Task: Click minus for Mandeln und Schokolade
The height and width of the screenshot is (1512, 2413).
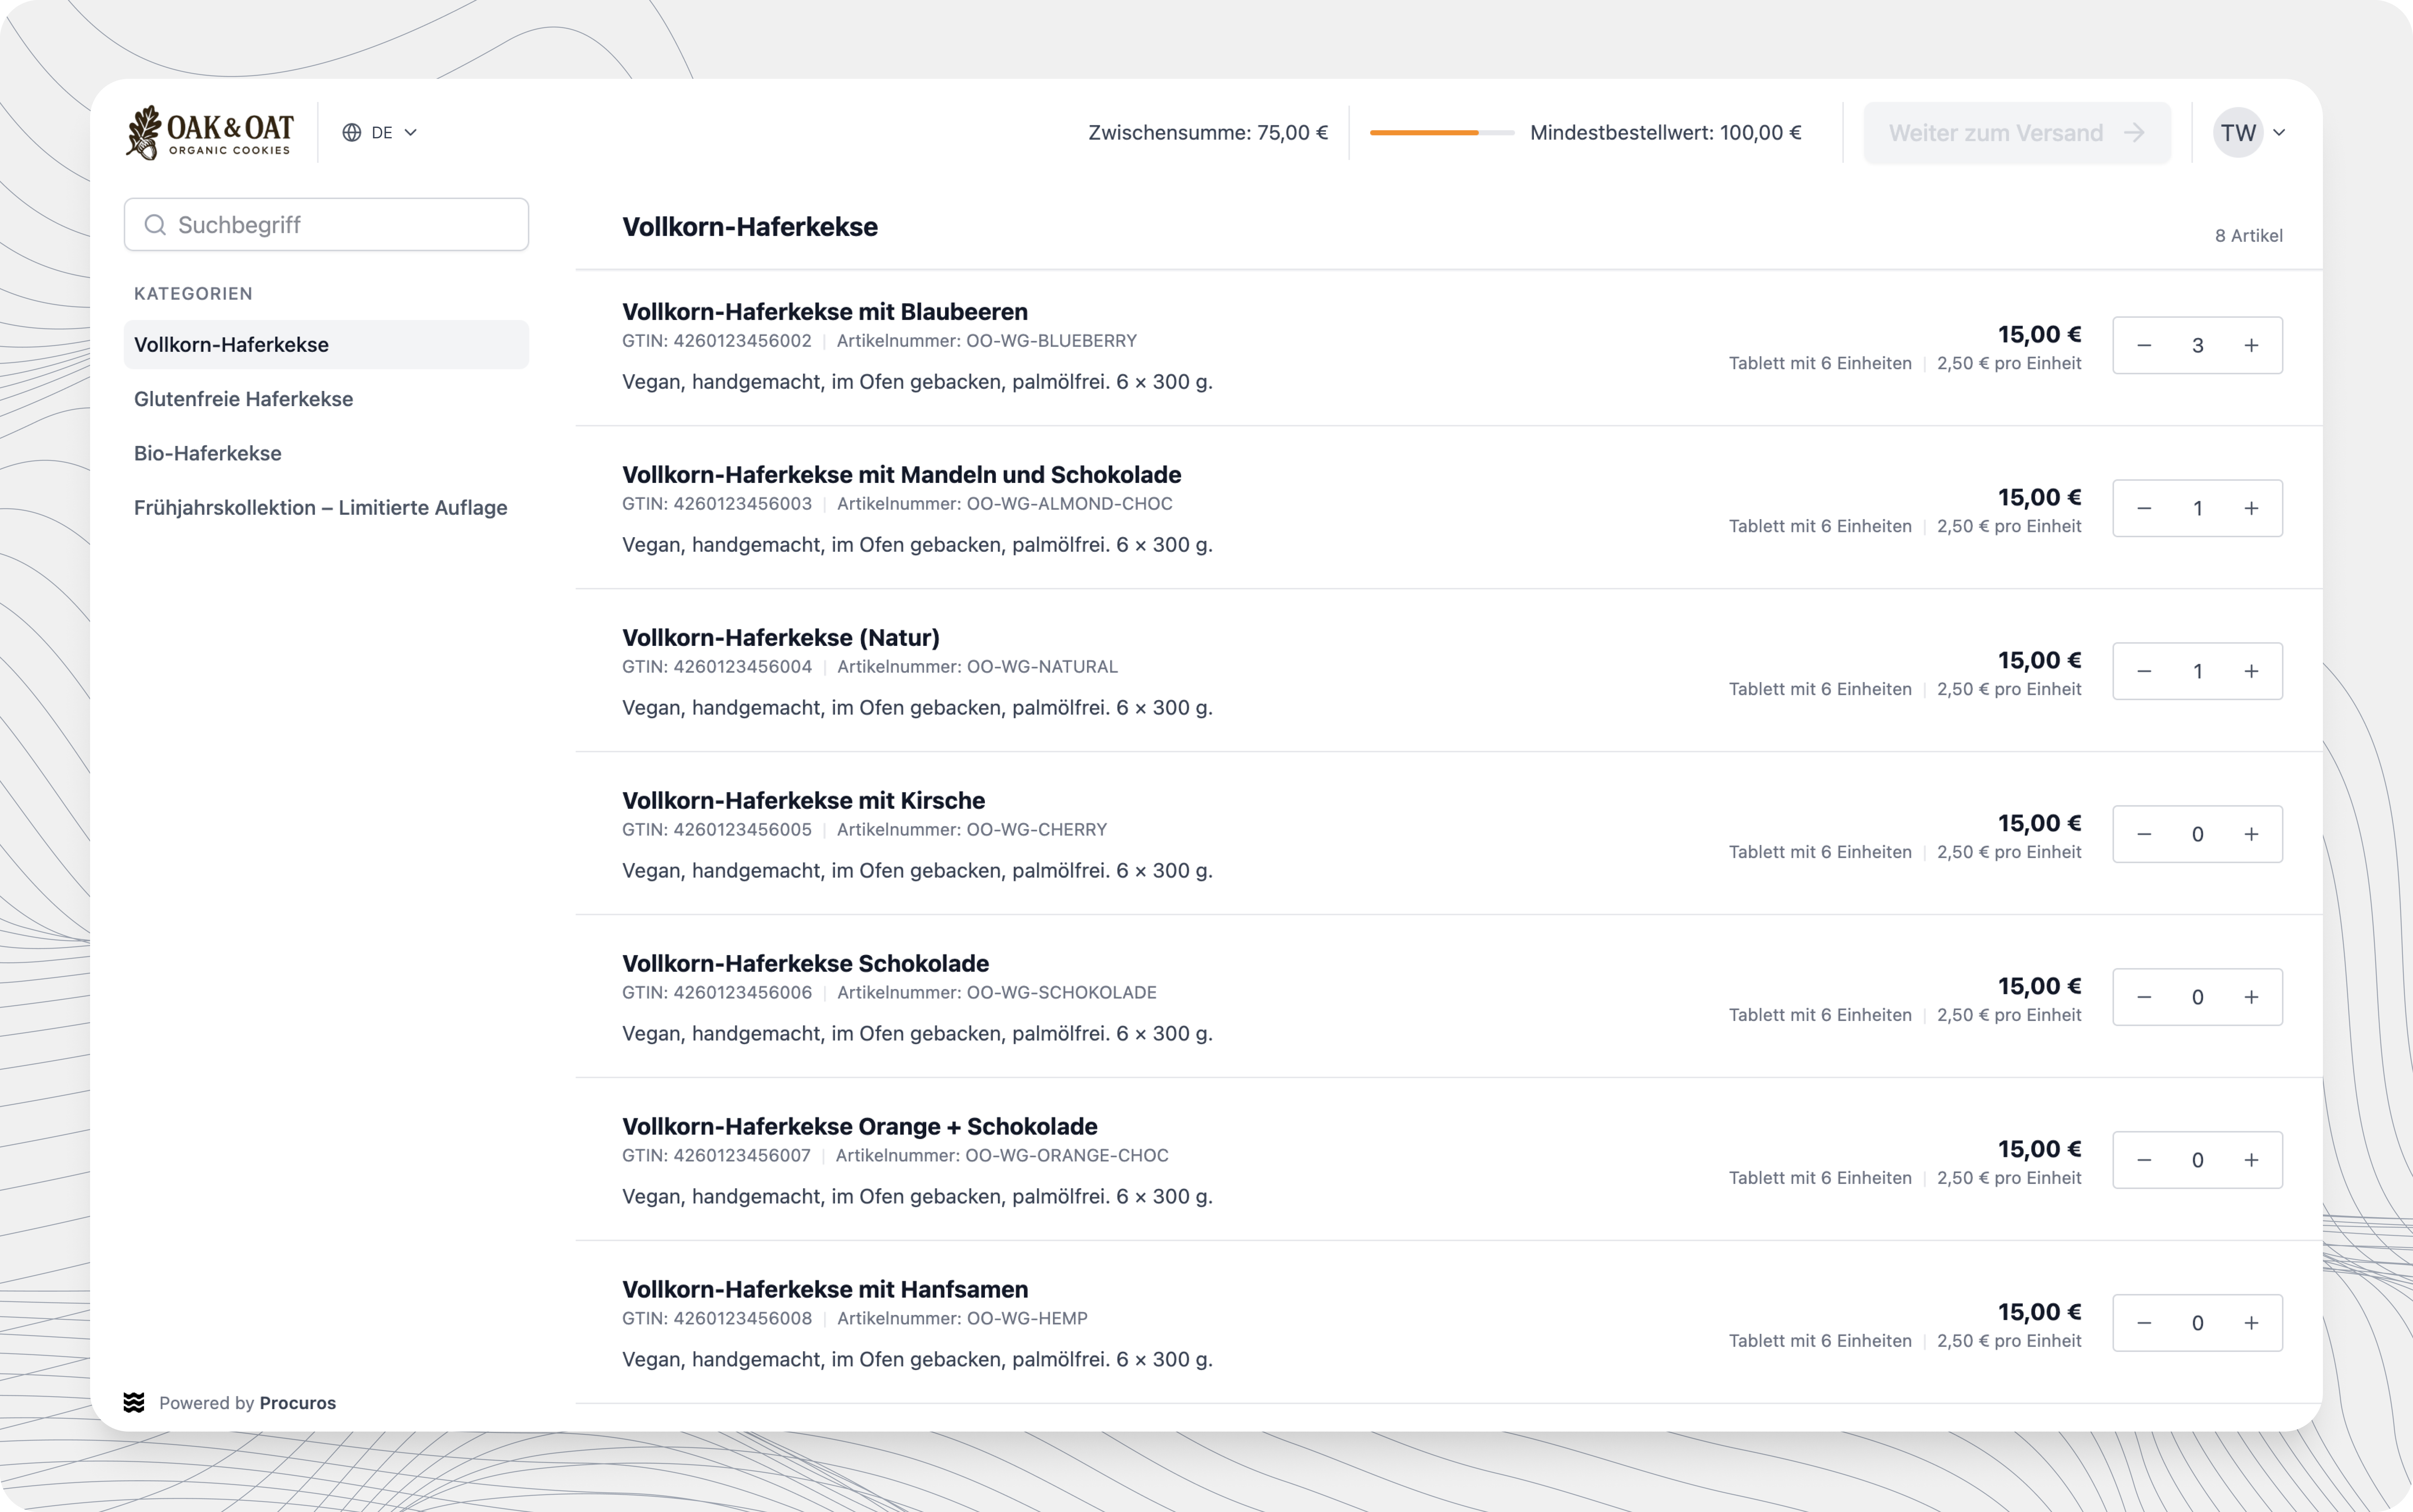Action: (2143, 508)
